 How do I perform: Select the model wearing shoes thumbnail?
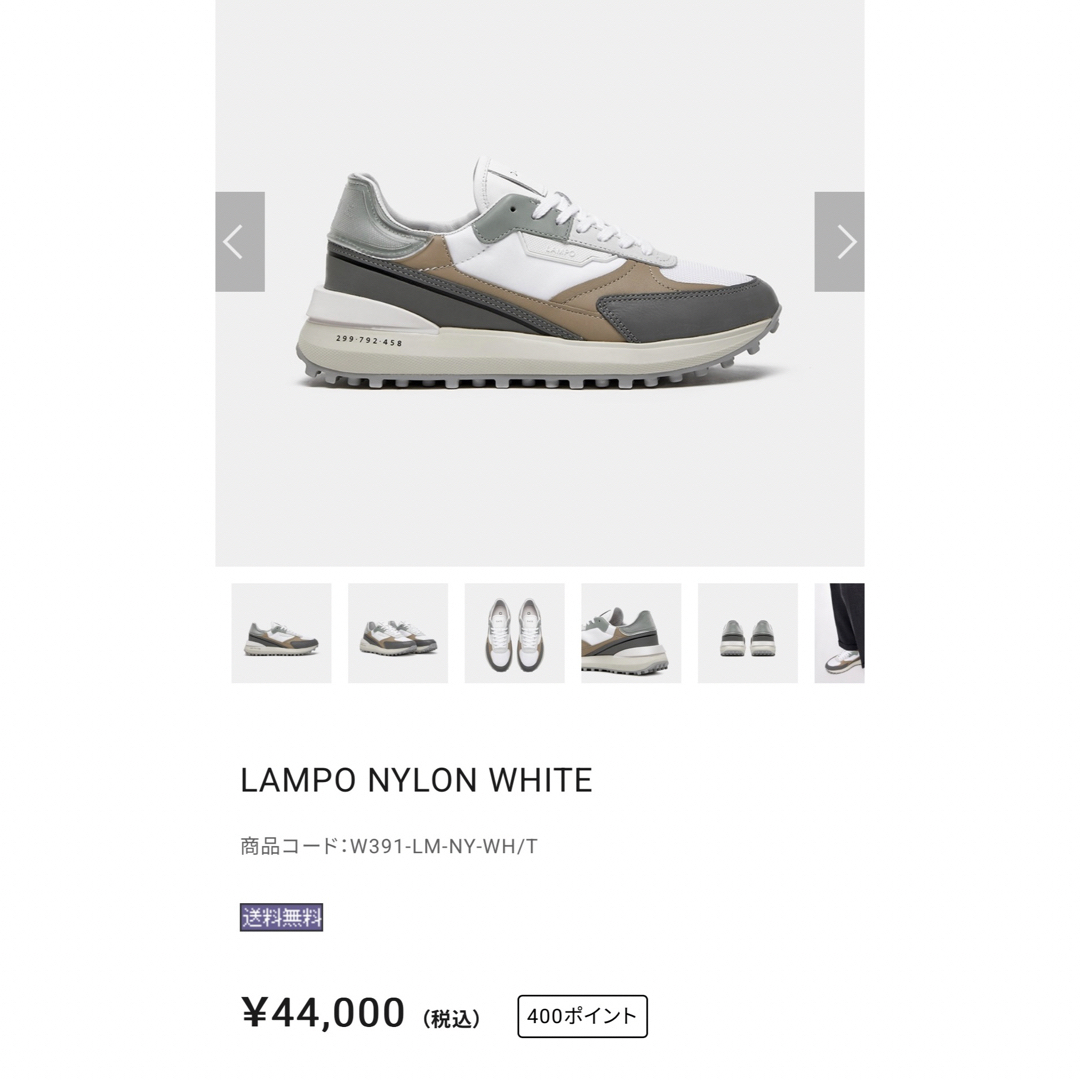pyautogui.click(x=839, y=633)
